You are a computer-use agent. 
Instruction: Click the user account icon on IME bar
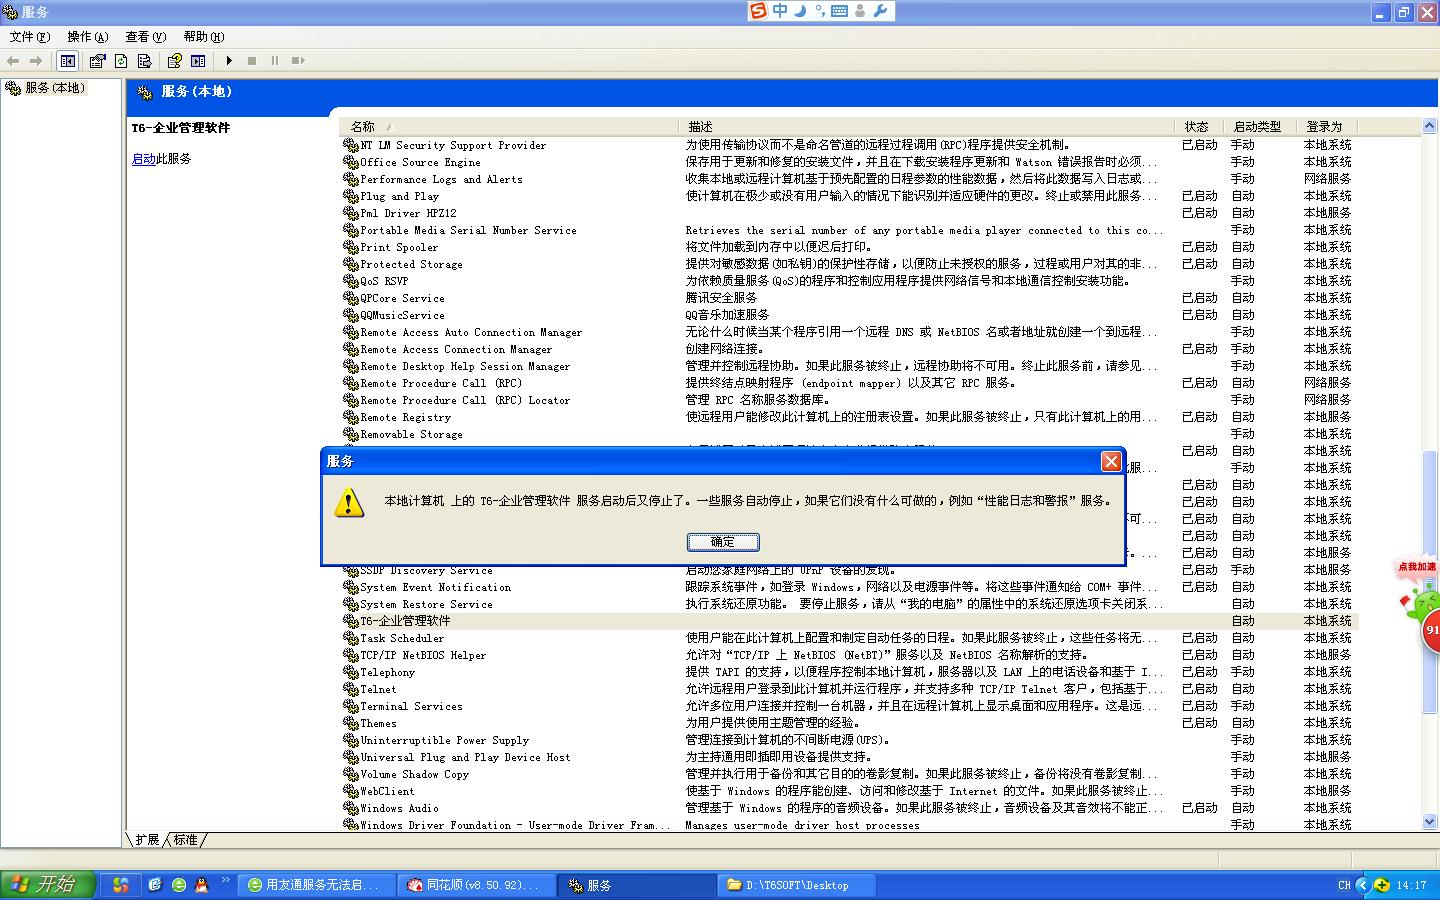860,11
